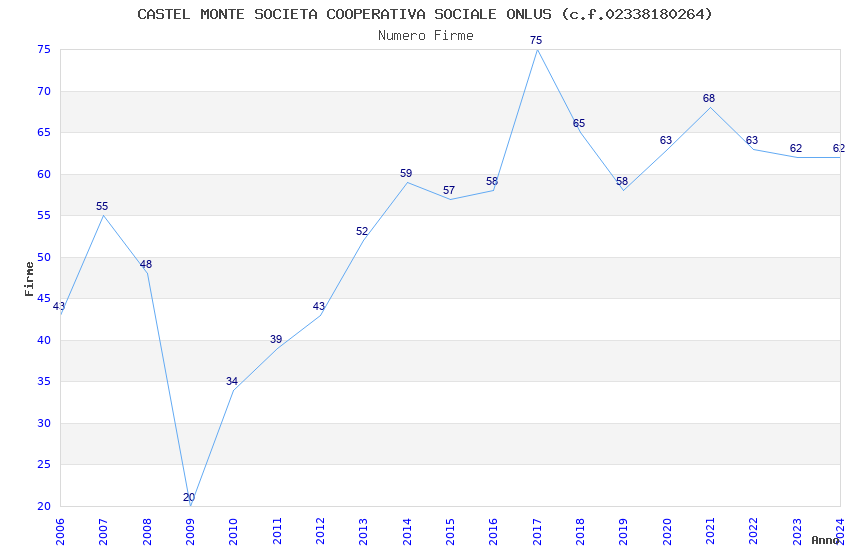The width and height of the screenshot is (850, 550).
Task: Click the 'Anno' axis title
Action: tap(825, 540)
